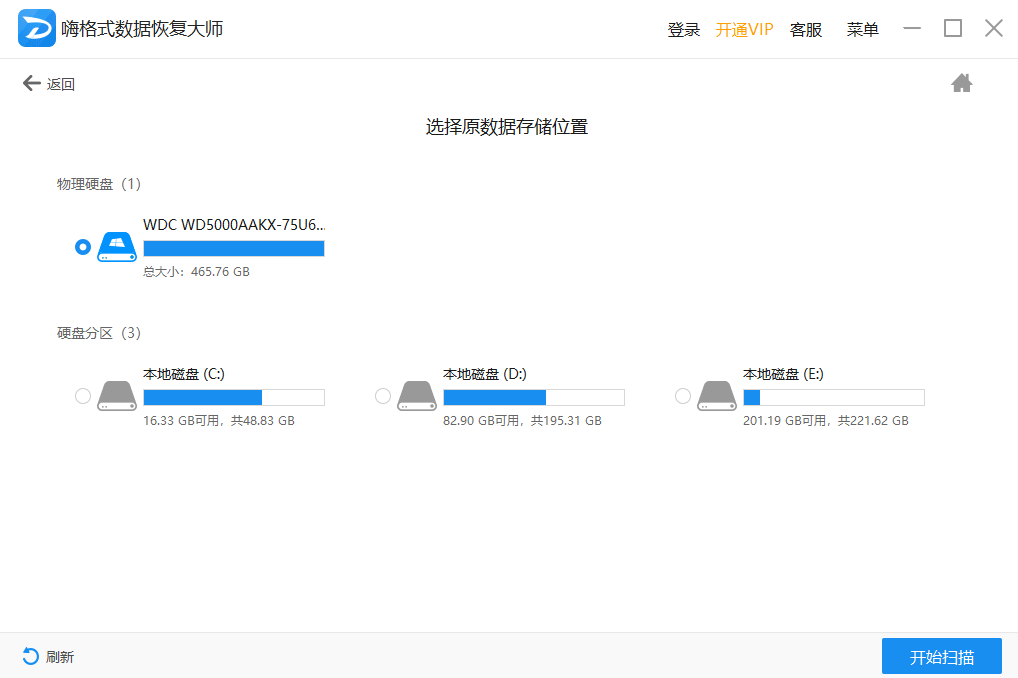Click the local disk C: drive icon
This screenshot has height=678, width=1018.
click(x=116, y=396)
